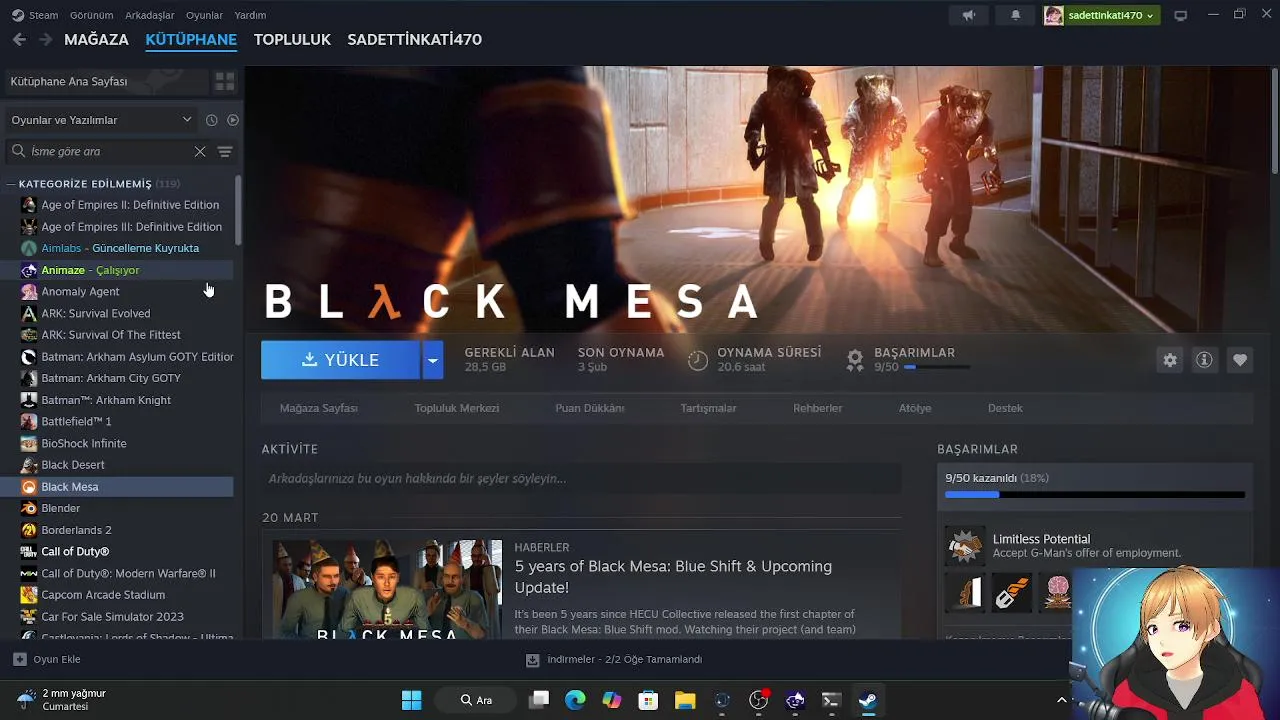The image size is (1280, 720).
Task: Open the SADETTİNKATİ470 profile tab
Action: (x=415, y=40)
